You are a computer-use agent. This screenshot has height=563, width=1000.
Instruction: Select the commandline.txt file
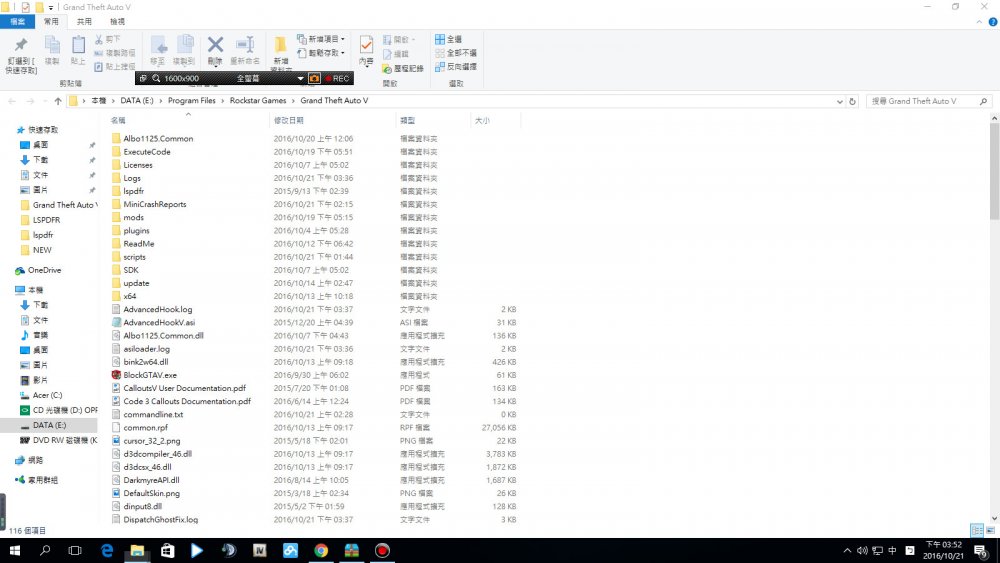coord(153,414)
